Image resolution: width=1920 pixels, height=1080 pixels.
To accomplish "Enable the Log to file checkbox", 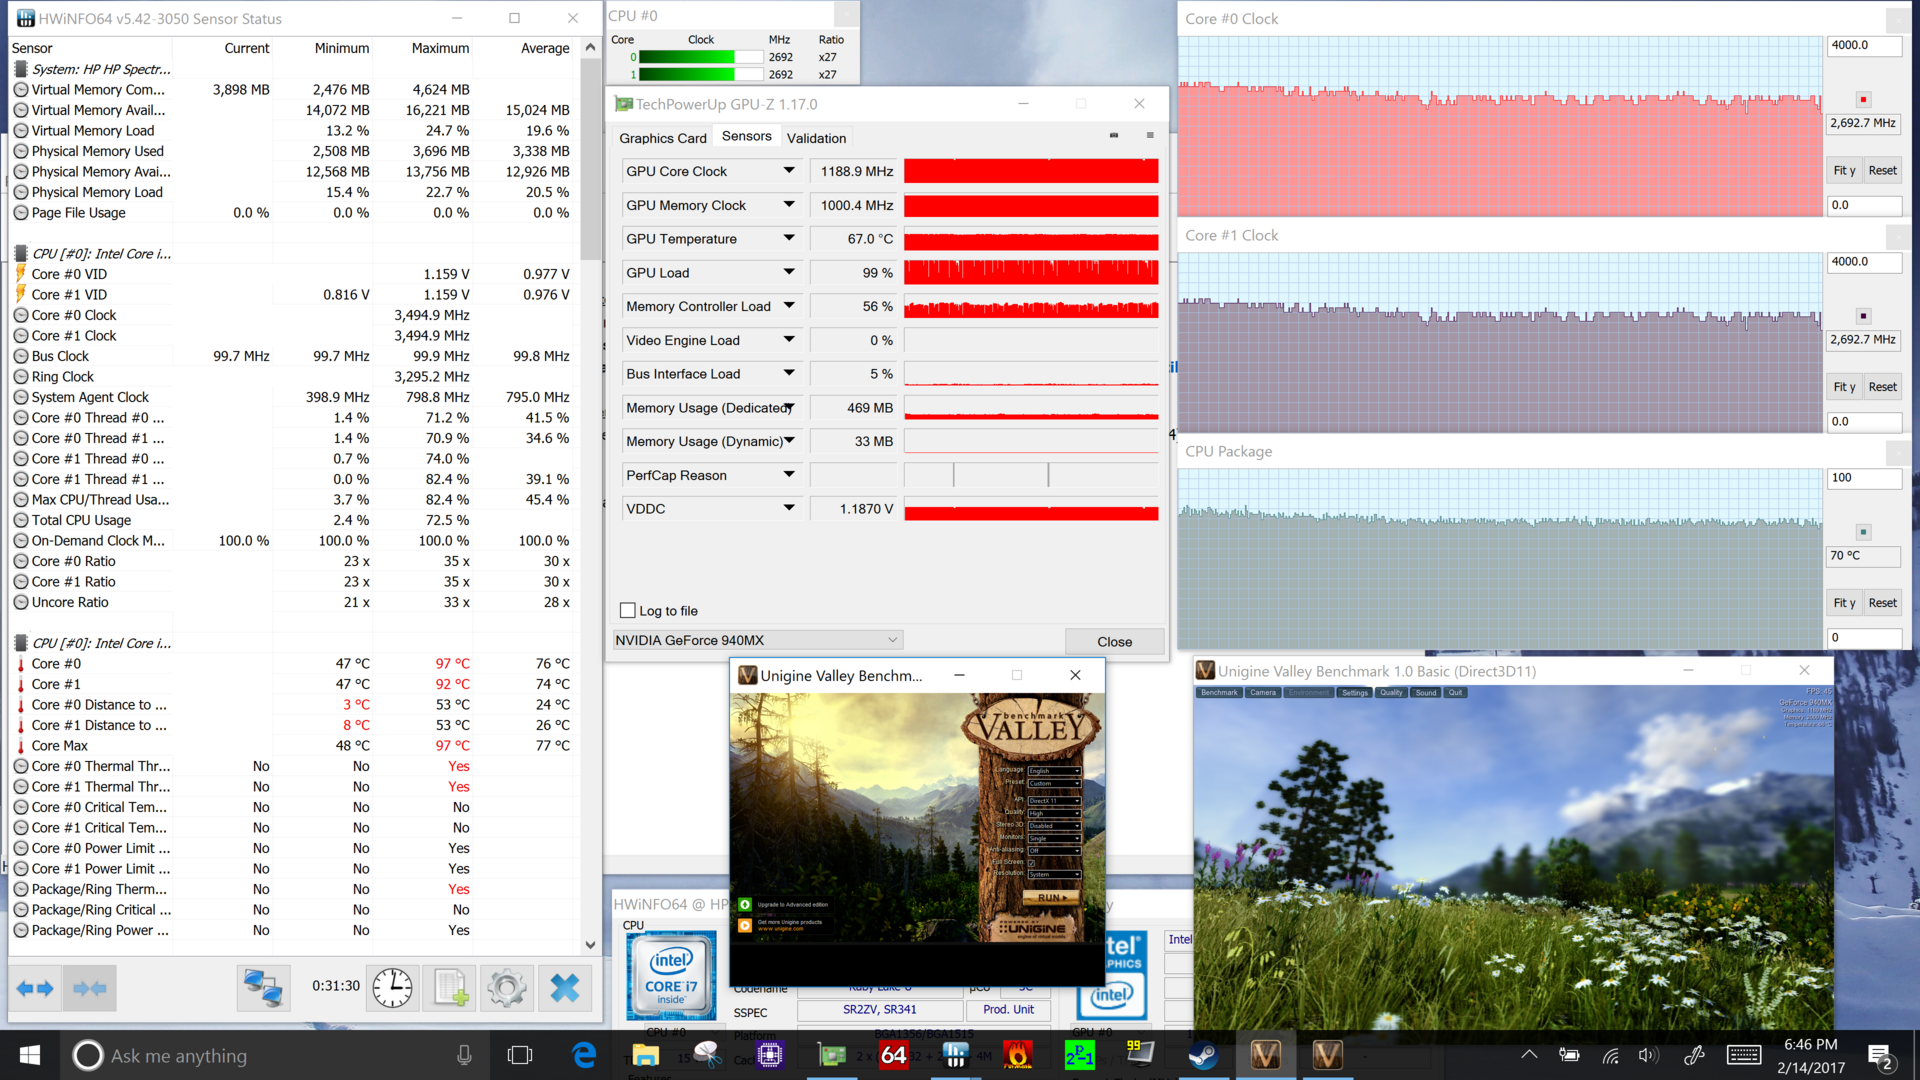I will (628, 611).
